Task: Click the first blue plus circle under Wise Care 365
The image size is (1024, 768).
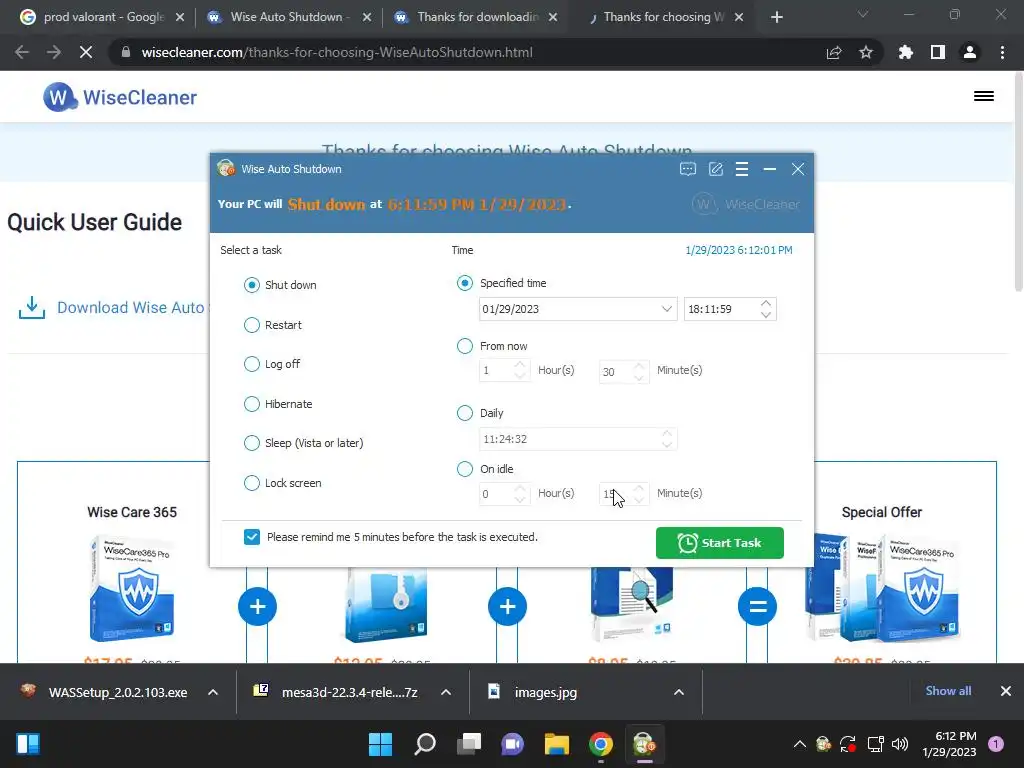Action: (257, 607)
